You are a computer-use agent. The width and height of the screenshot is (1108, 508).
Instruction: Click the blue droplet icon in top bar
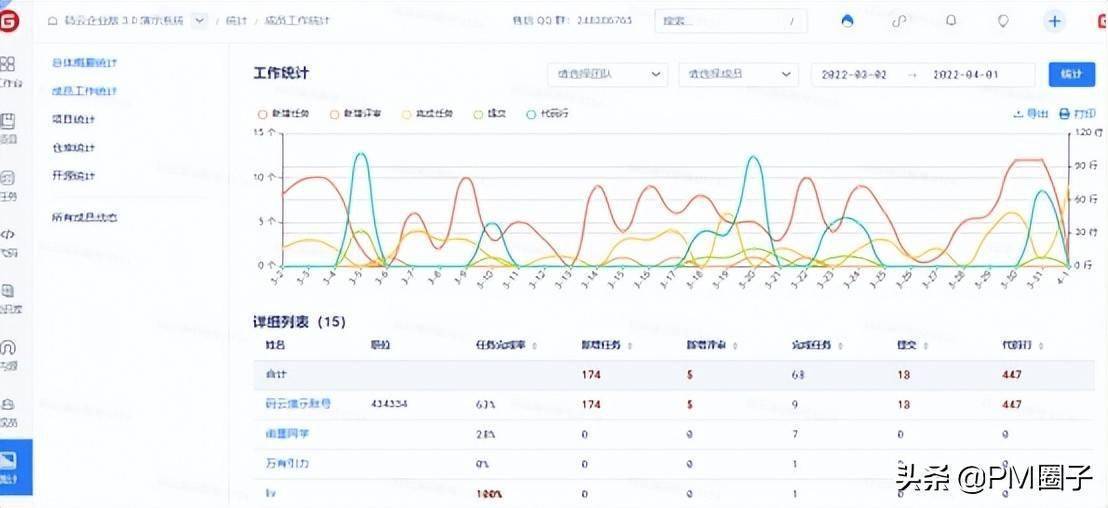(847, 20)
